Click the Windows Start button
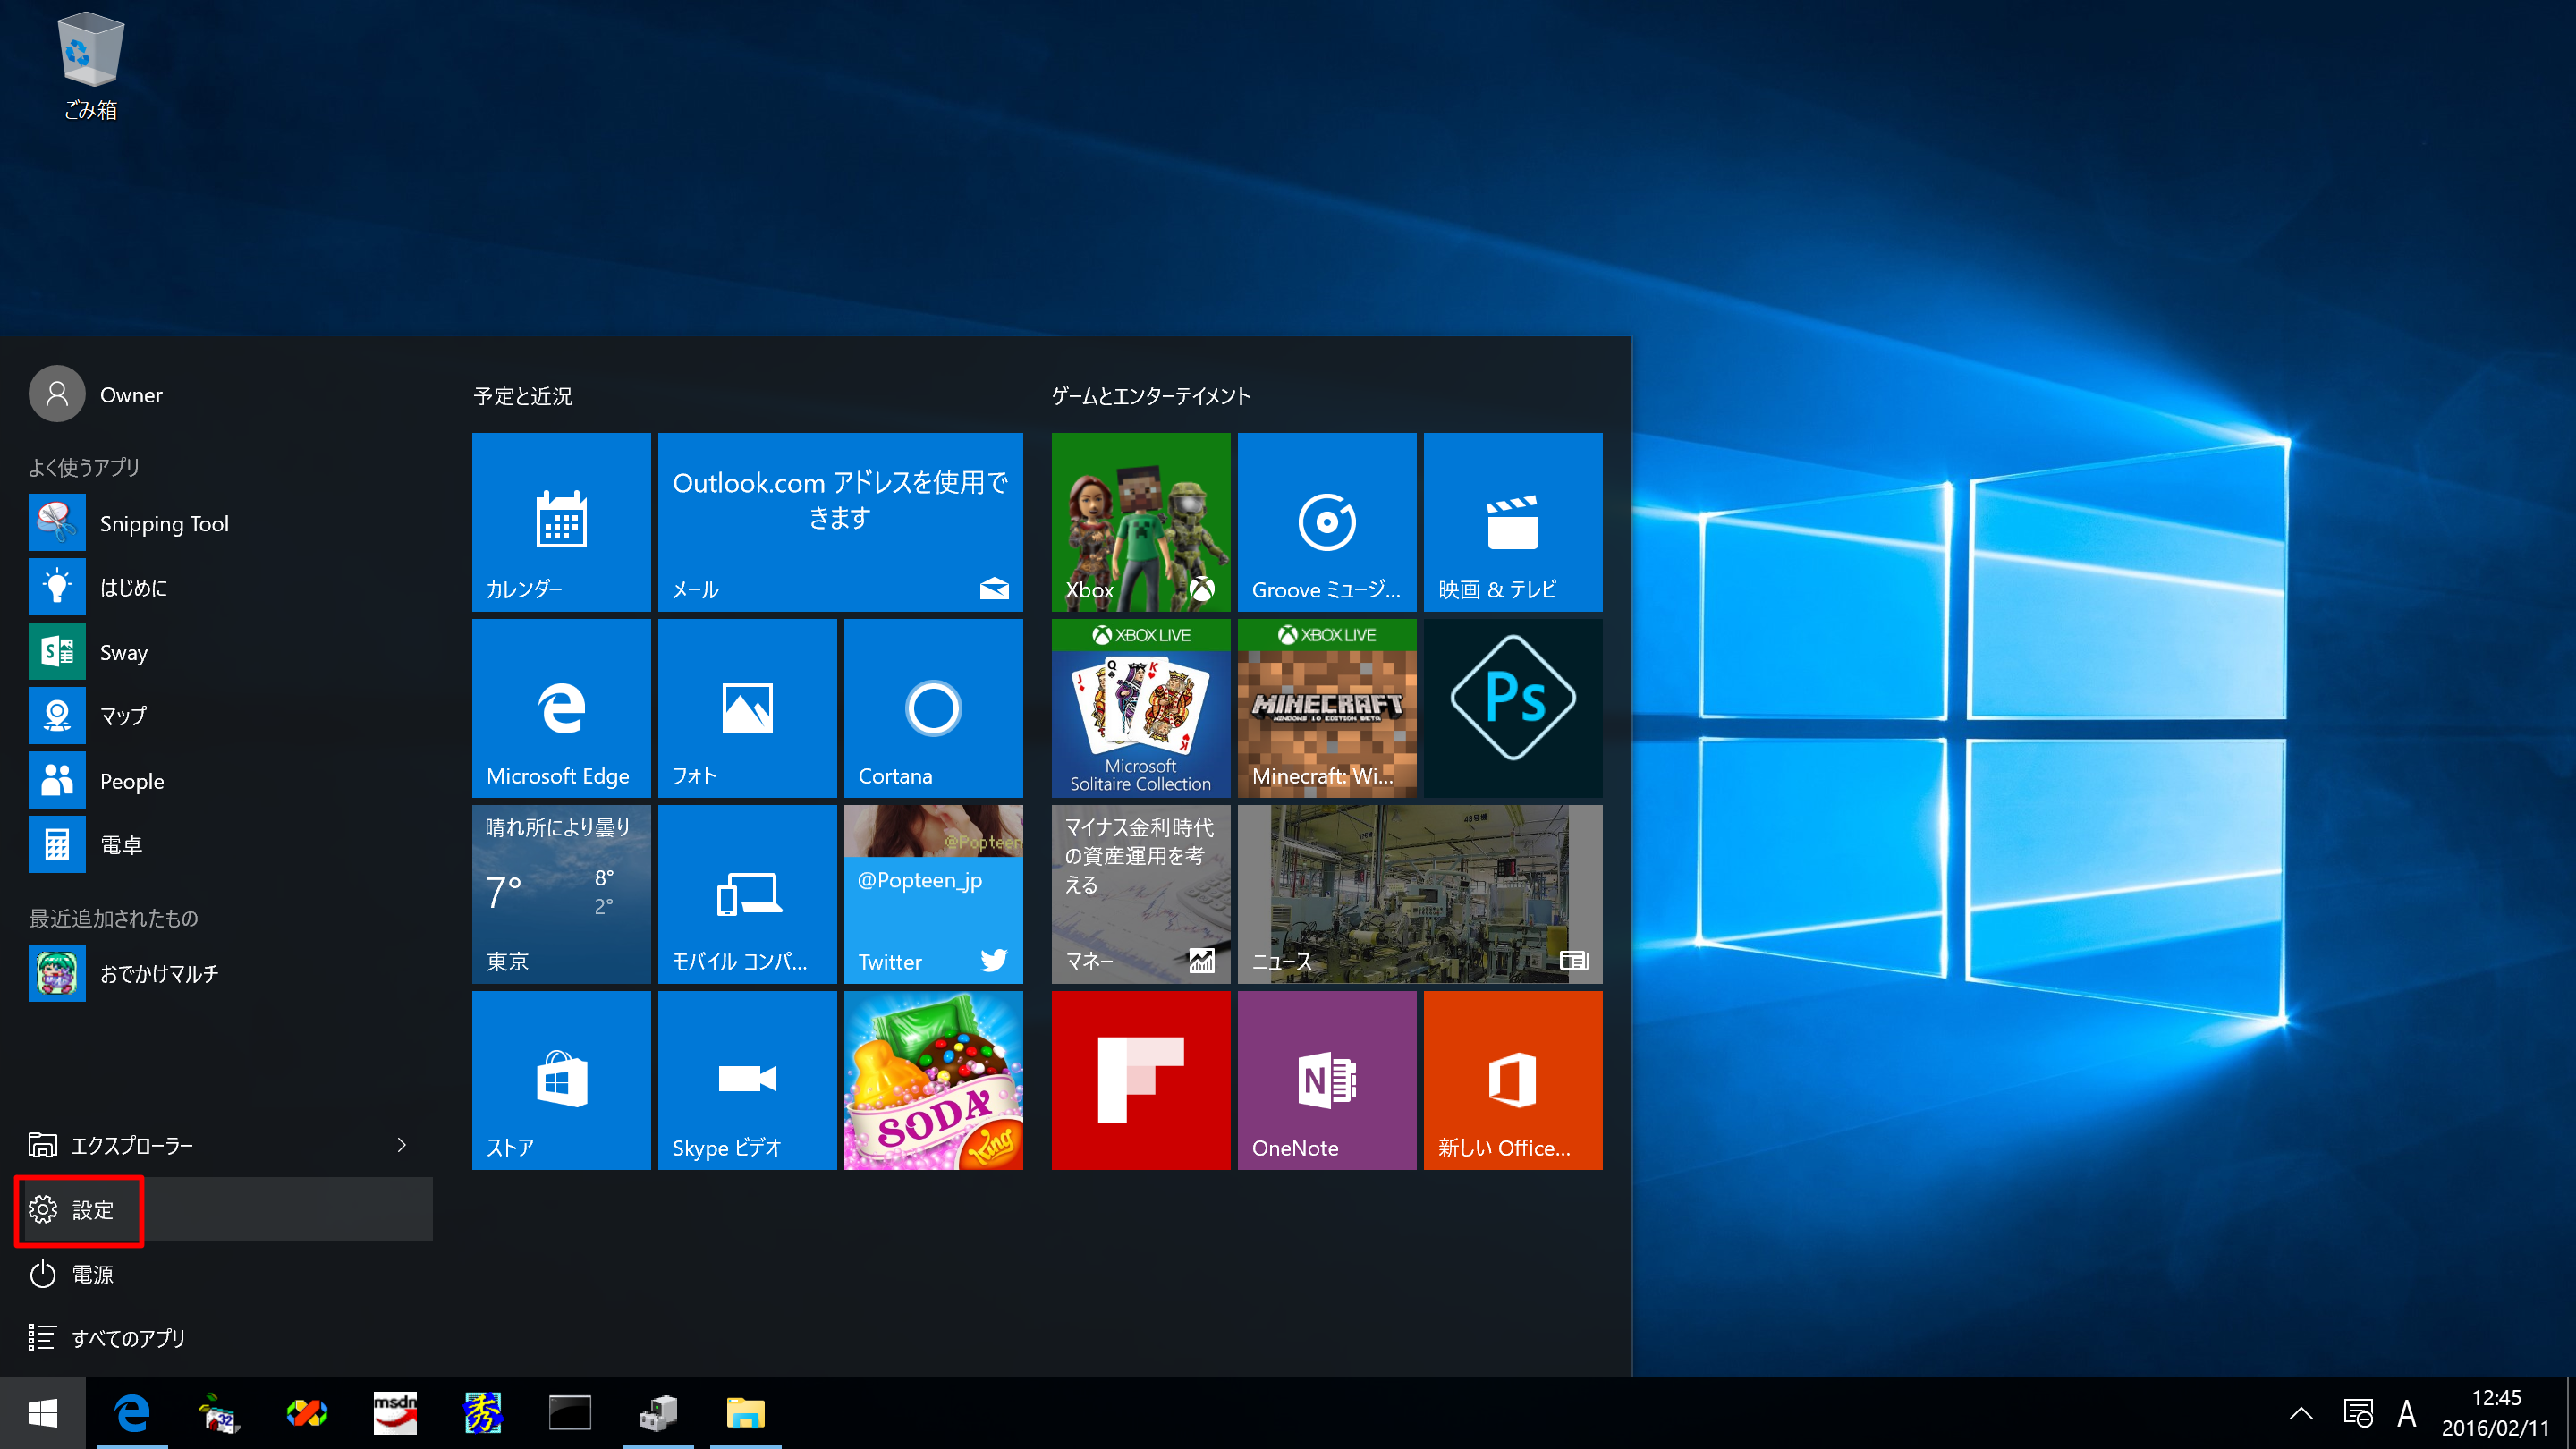The width and height of the screenshot is (2576, 1449). pyautogui.click(x=43, y=1413)
